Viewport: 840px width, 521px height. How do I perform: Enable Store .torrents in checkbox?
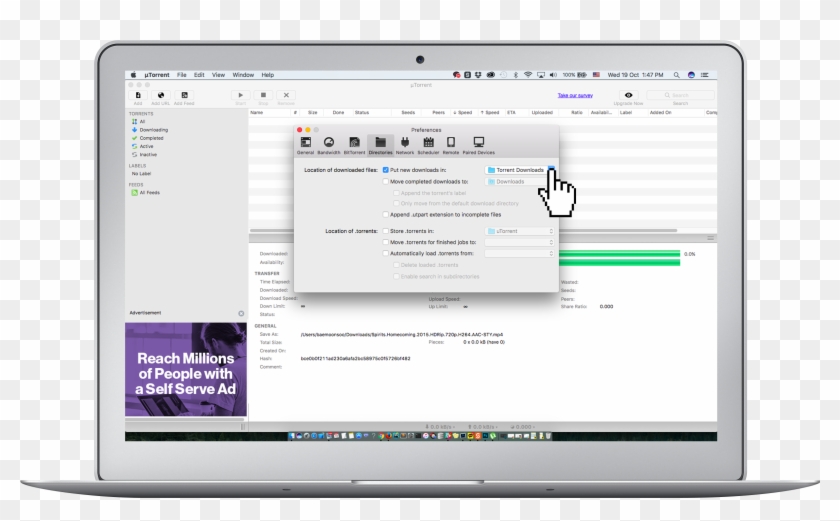[385, 231]
